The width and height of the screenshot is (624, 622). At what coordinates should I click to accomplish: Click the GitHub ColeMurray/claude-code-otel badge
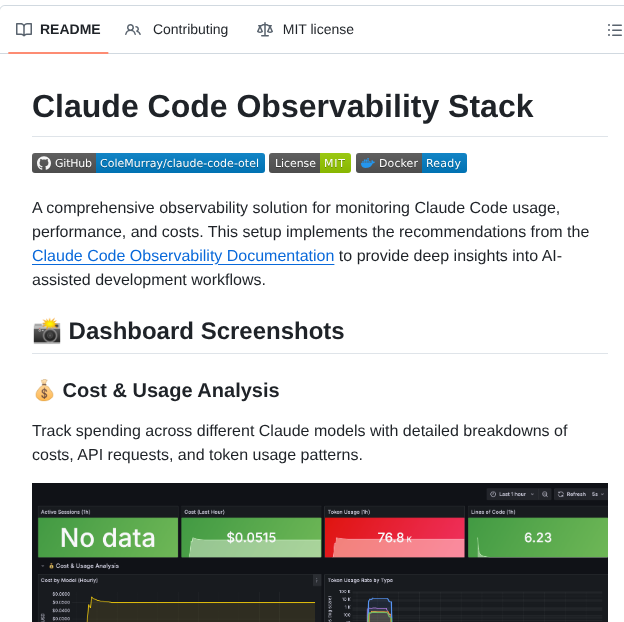point(148,163)
